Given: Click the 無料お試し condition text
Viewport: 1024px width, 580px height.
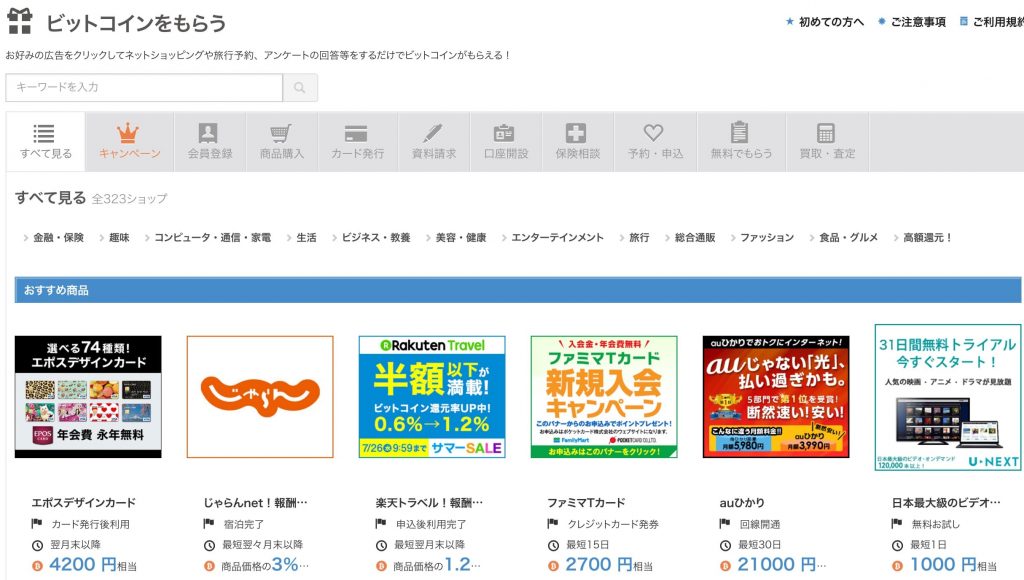Looking at the screenshot, I should coord(935,524).
